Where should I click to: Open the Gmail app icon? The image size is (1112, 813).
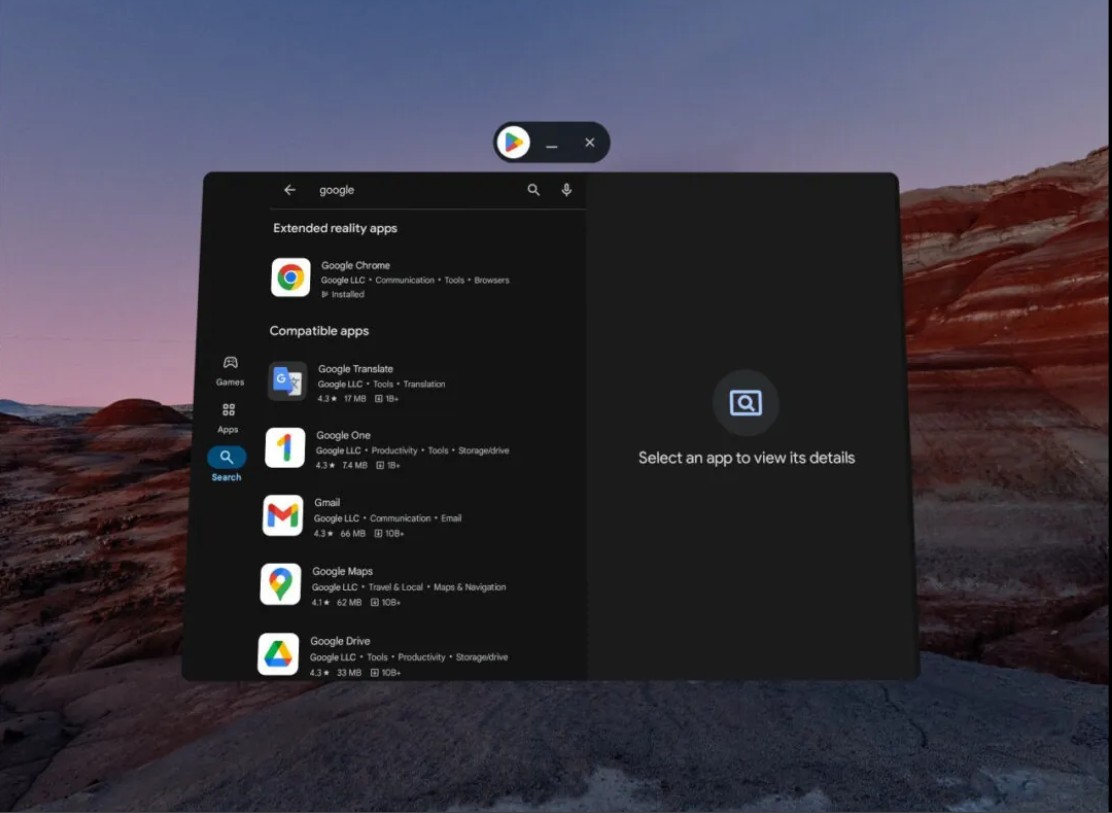(x=283, y=516)
